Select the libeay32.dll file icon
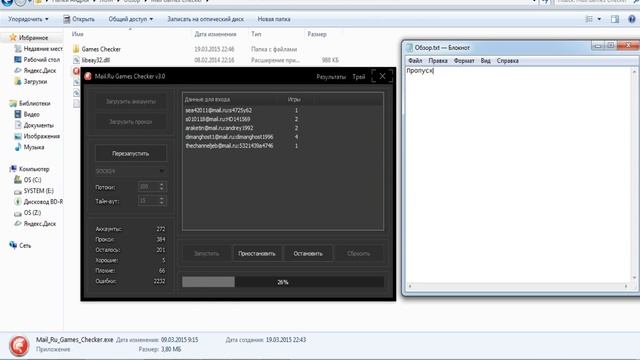Screen dimensions: 640x360 [x=76, y=60]
